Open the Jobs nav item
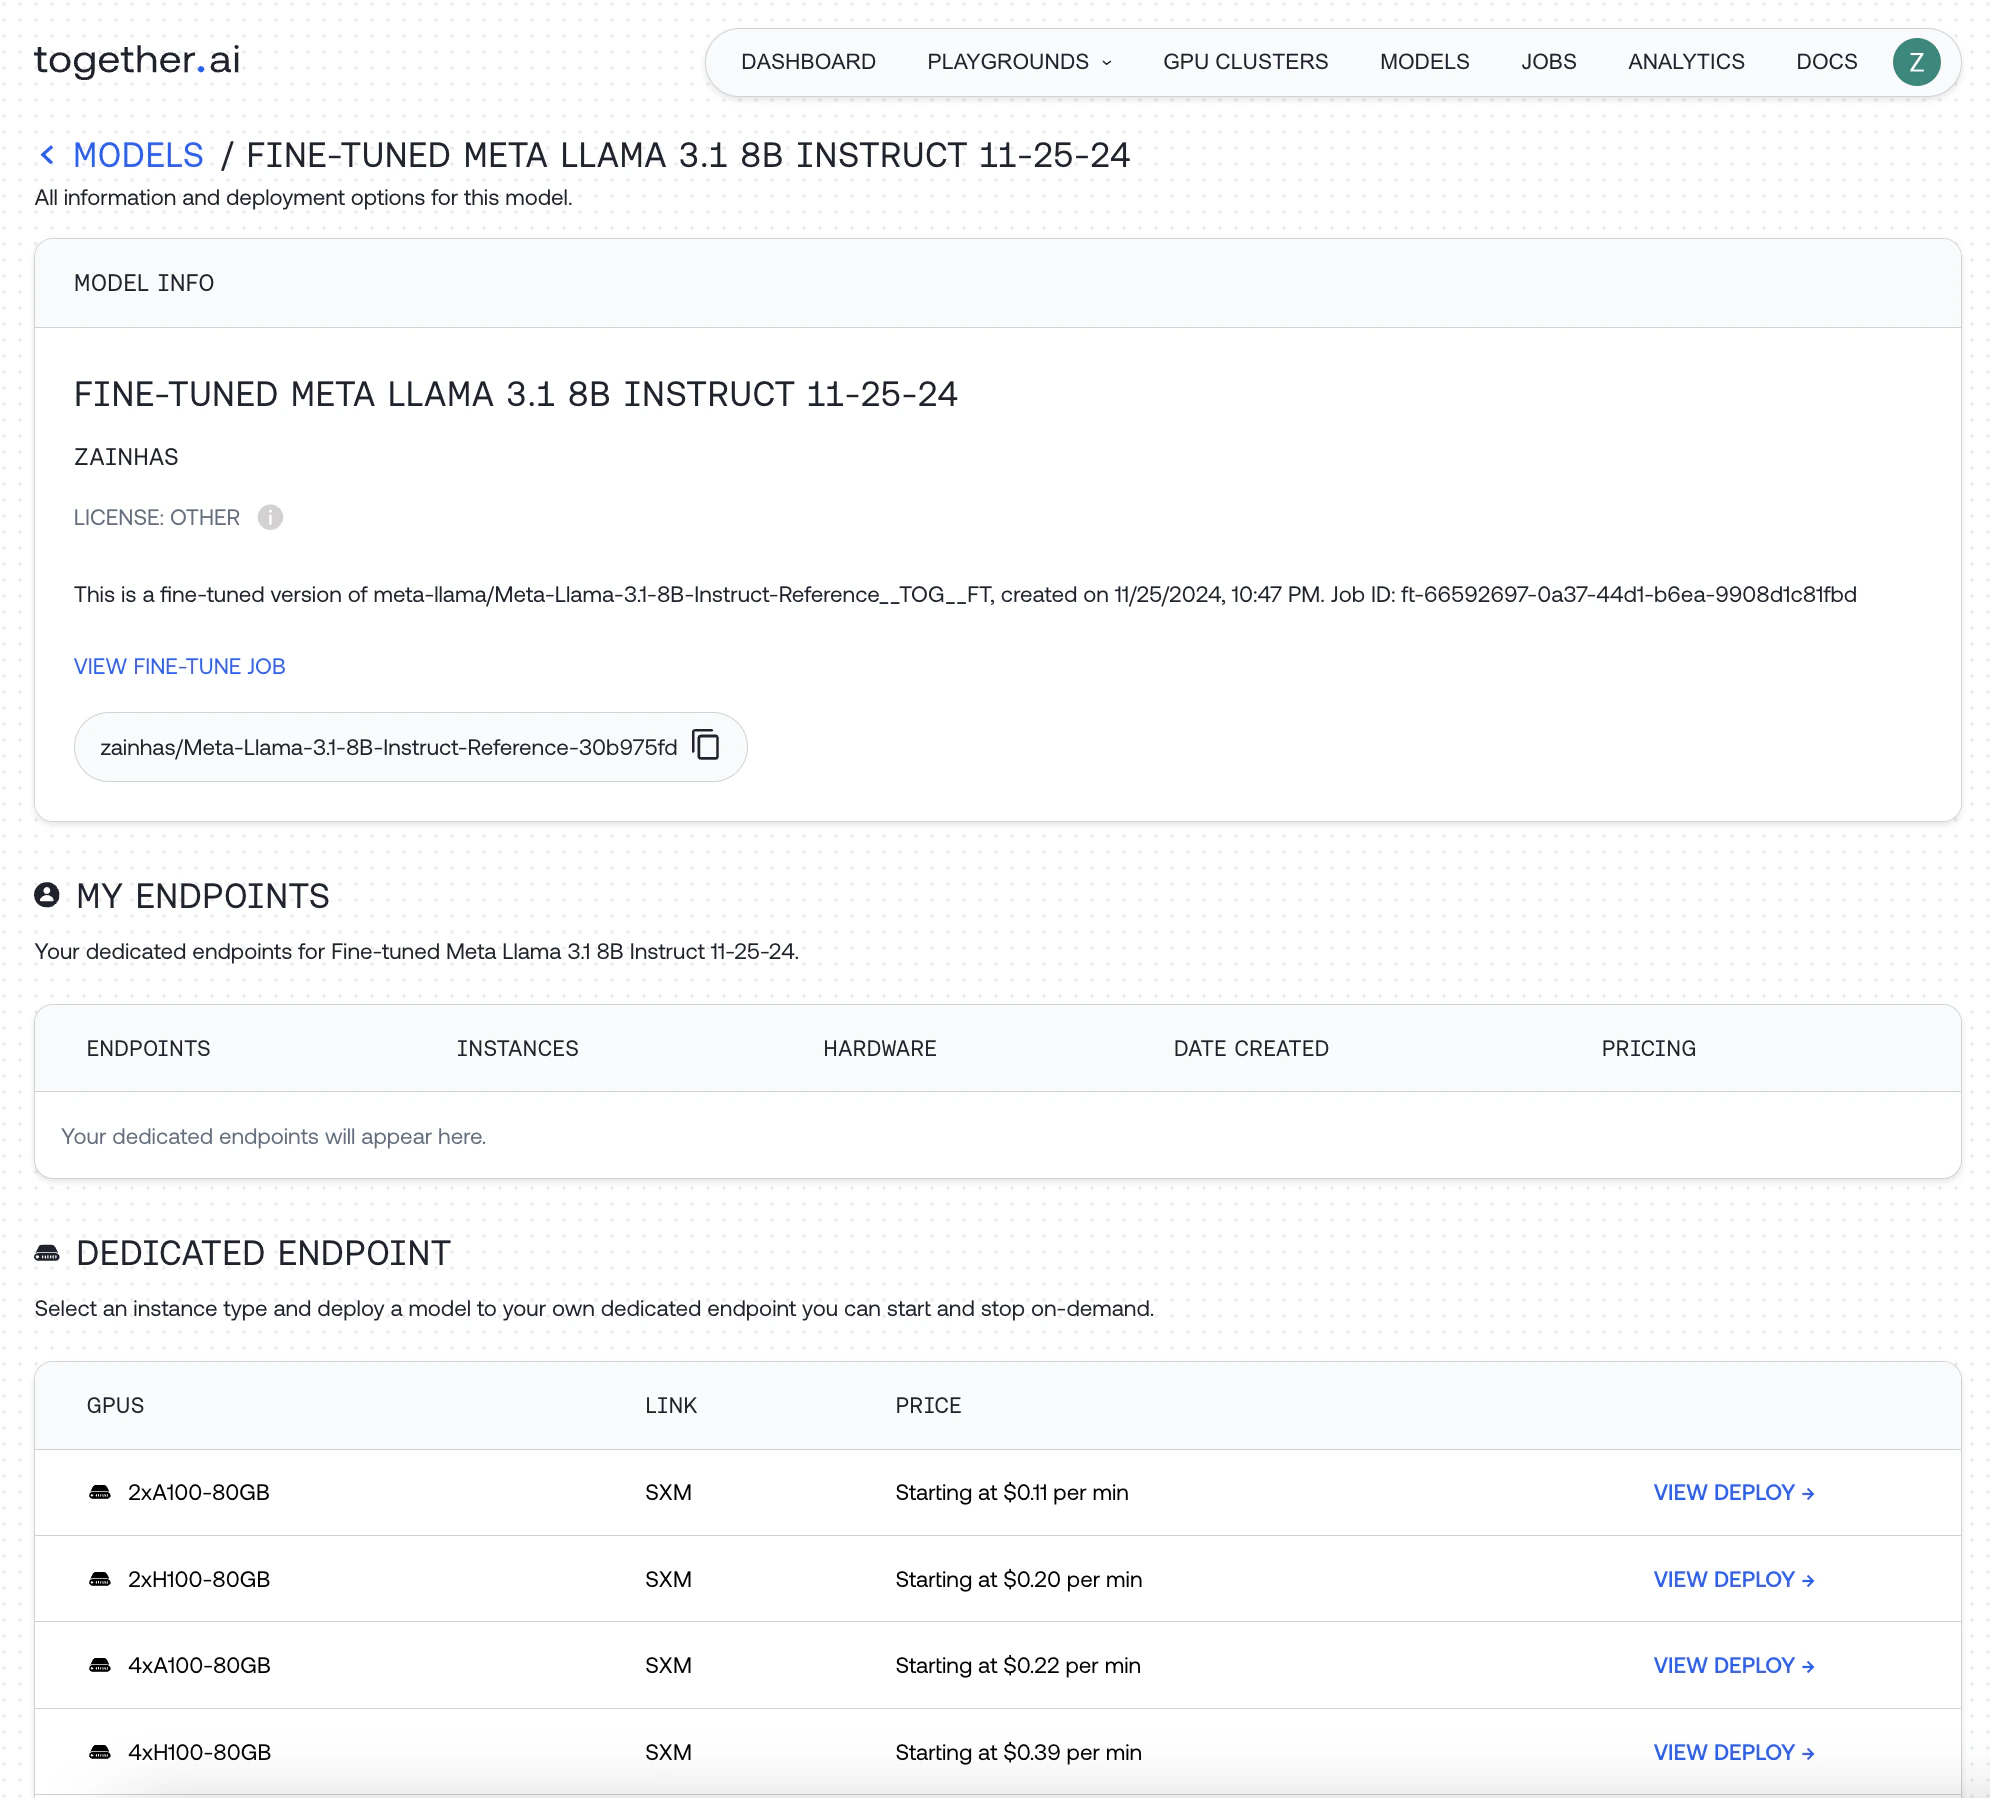This screenshot has height=1798, width=1990. [x=1548, y=62]
